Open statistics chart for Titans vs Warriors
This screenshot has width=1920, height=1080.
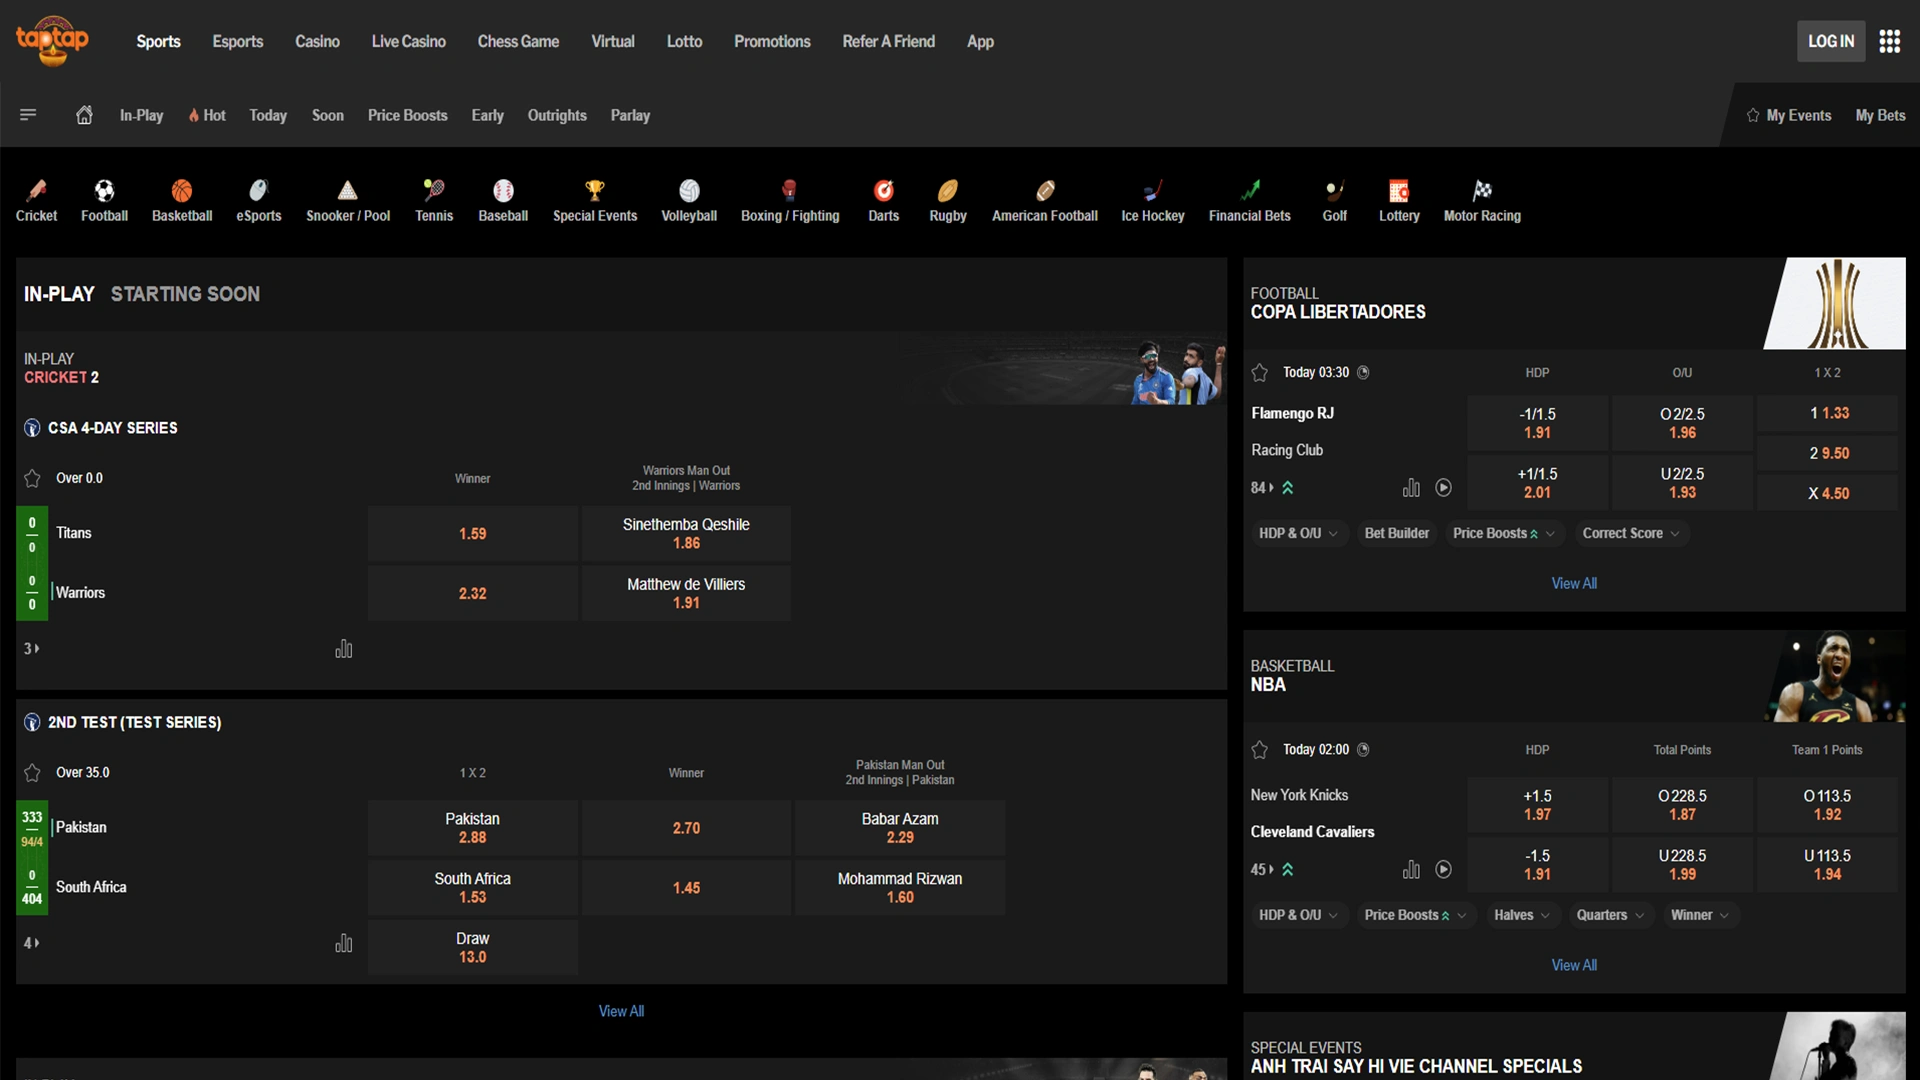point(343,649)
